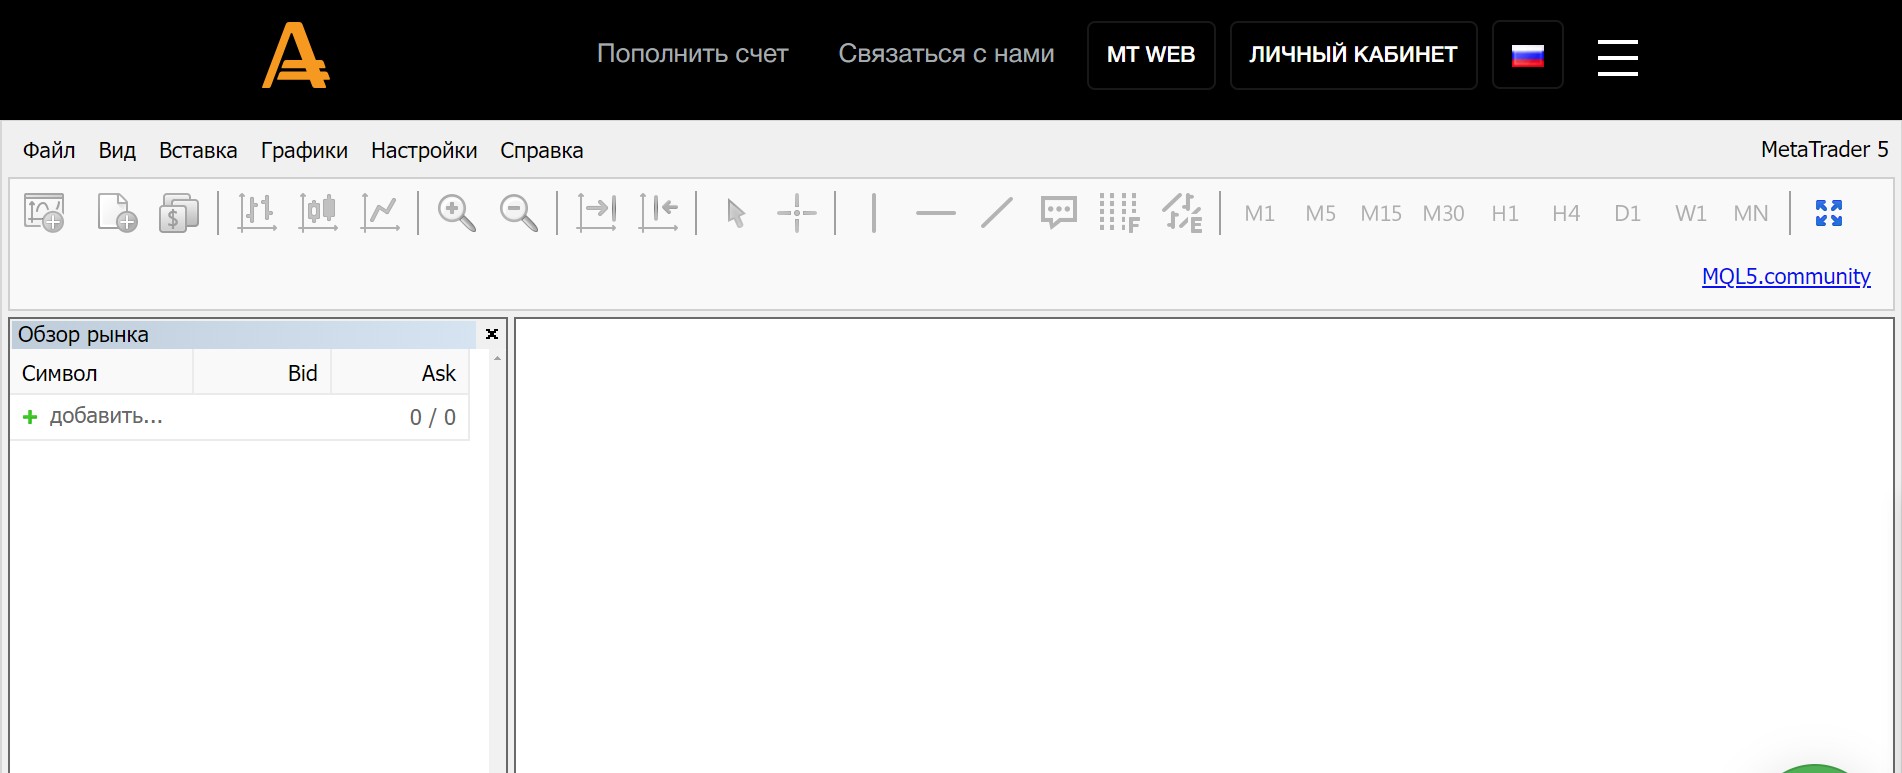1902x773 pixels.
Task: Close the Обзор рынка panel
Action: tap(492, 334)
